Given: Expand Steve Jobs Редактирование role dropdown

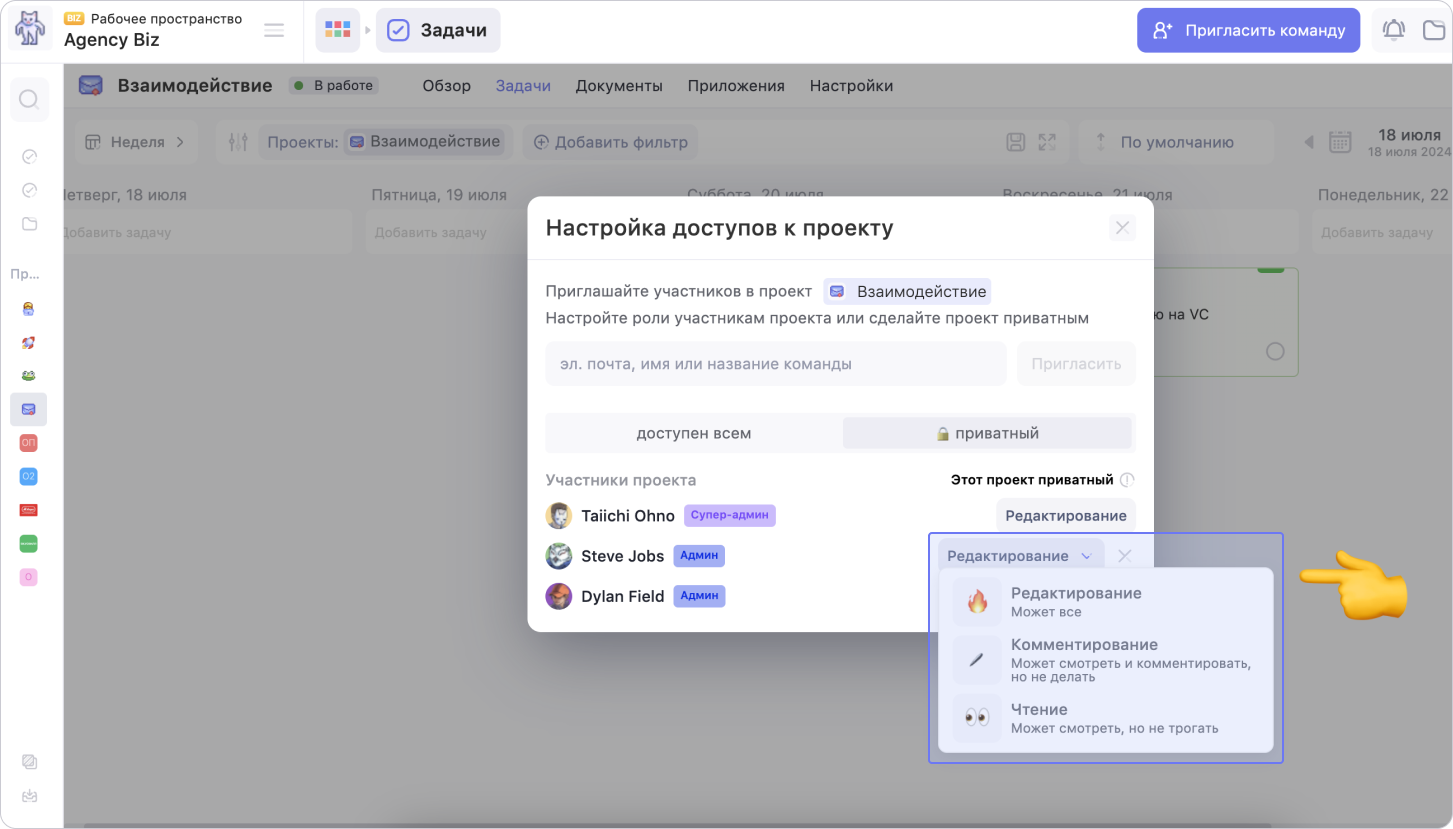Looking at the screenshot, I should coord(1021,556).
